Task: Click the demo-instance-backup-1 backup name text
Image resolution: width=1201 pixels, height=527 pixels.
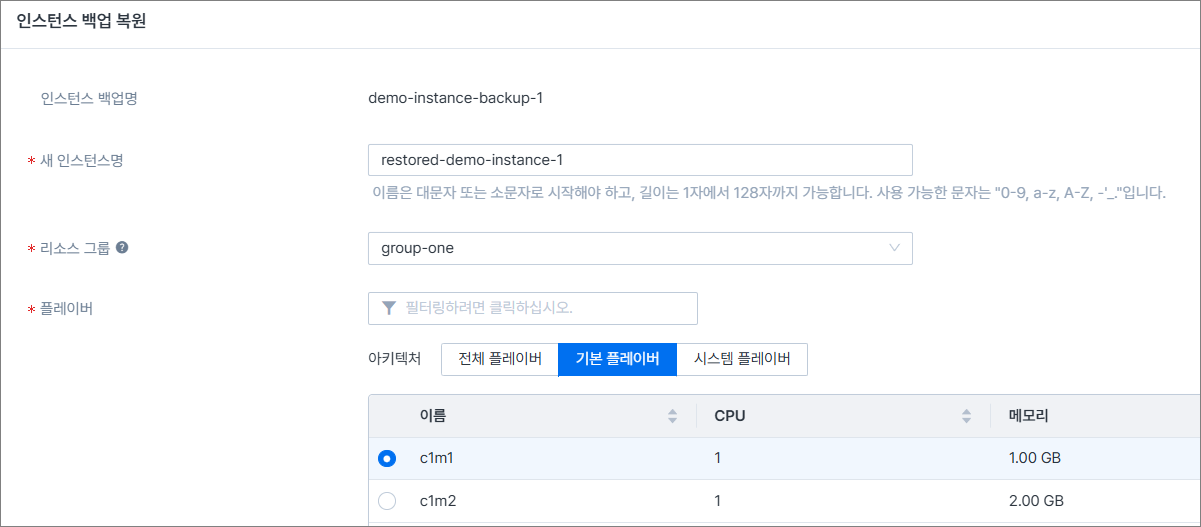Action: pos(455,98)
